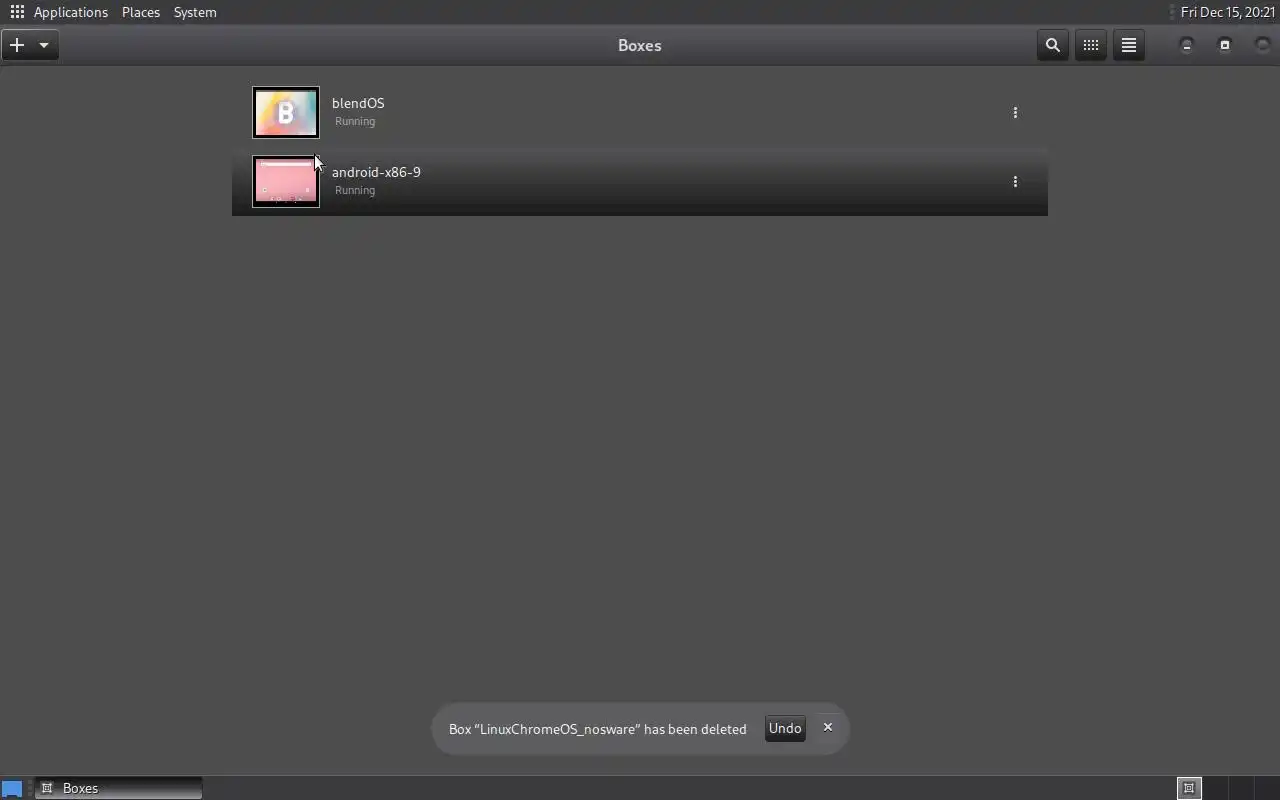Click the Running status under blendOS
Viewport: 1280px width, 800px height.
coord(355,121)
